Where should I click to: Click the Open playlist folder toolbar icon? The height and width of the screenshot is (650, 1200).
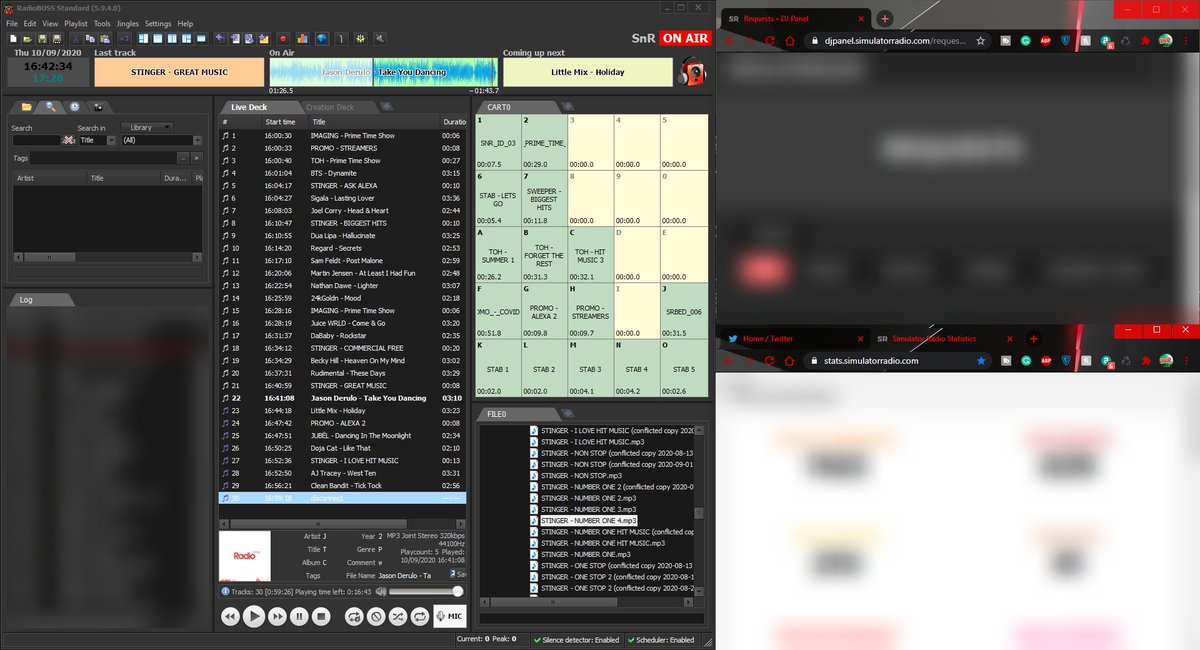click(28, 38)
